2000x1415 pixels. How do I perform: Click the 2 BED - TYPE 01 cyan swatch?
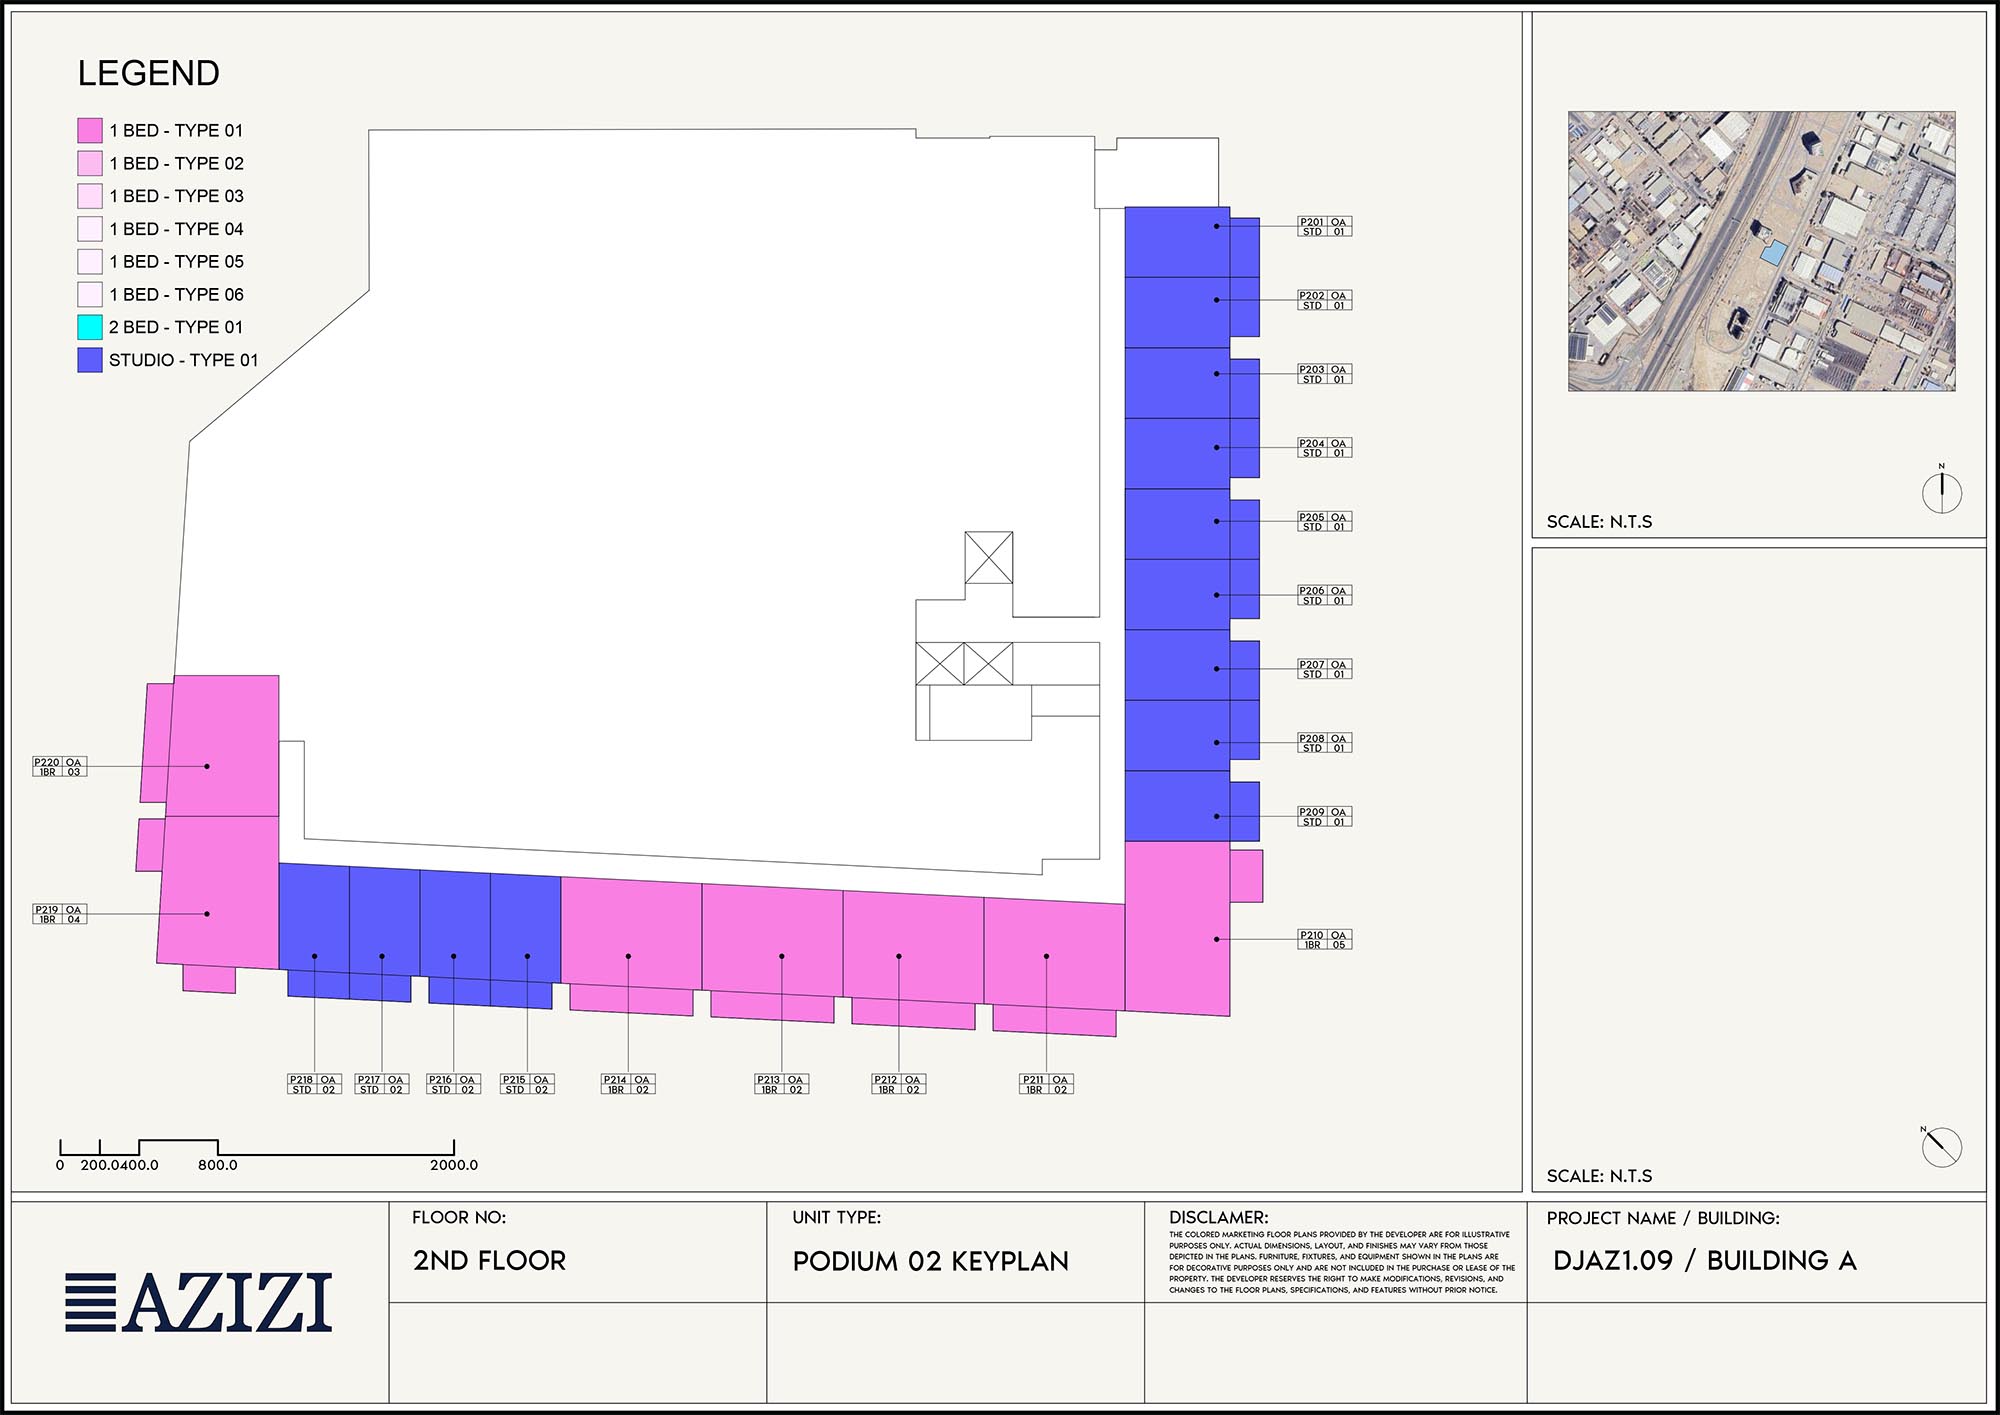90,327
